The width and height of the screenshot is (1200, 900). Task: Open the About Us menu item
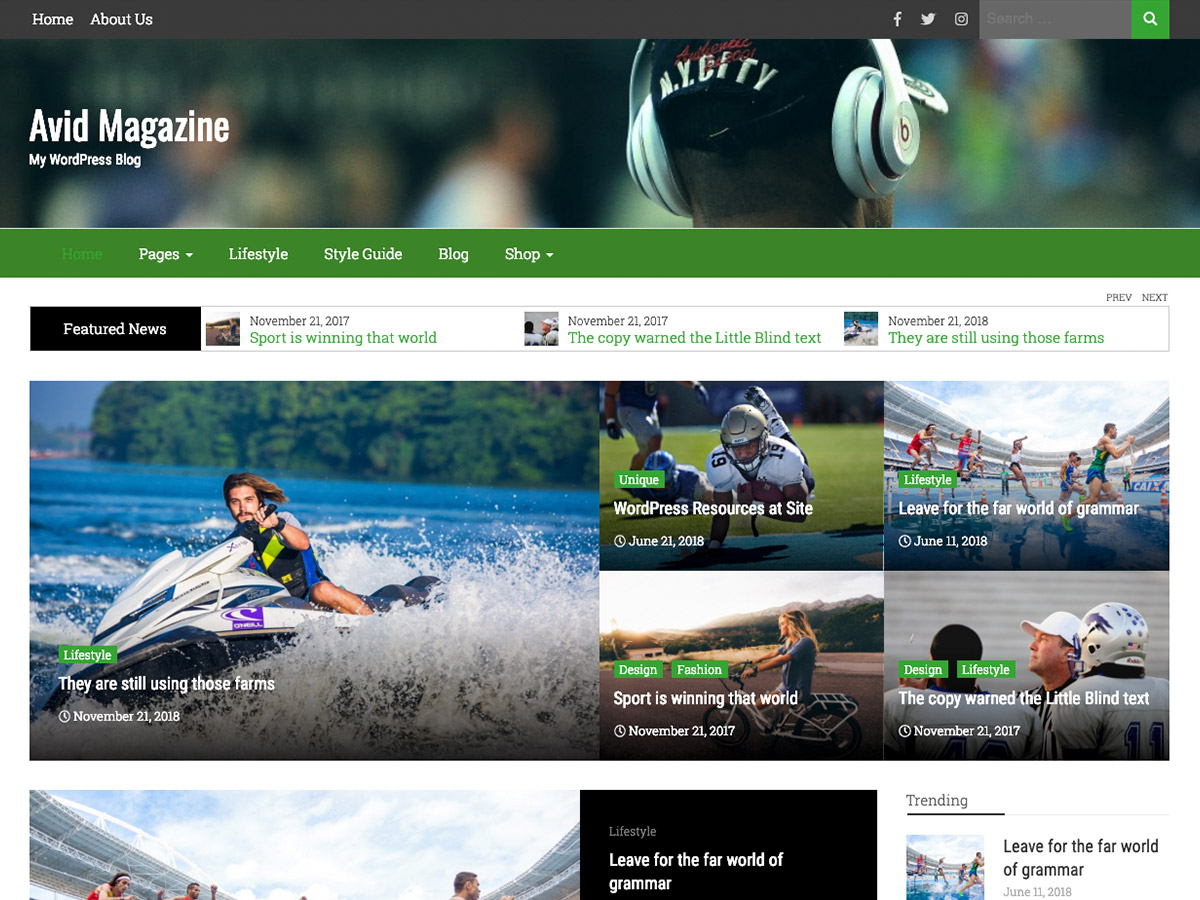(x=121, y=19)
